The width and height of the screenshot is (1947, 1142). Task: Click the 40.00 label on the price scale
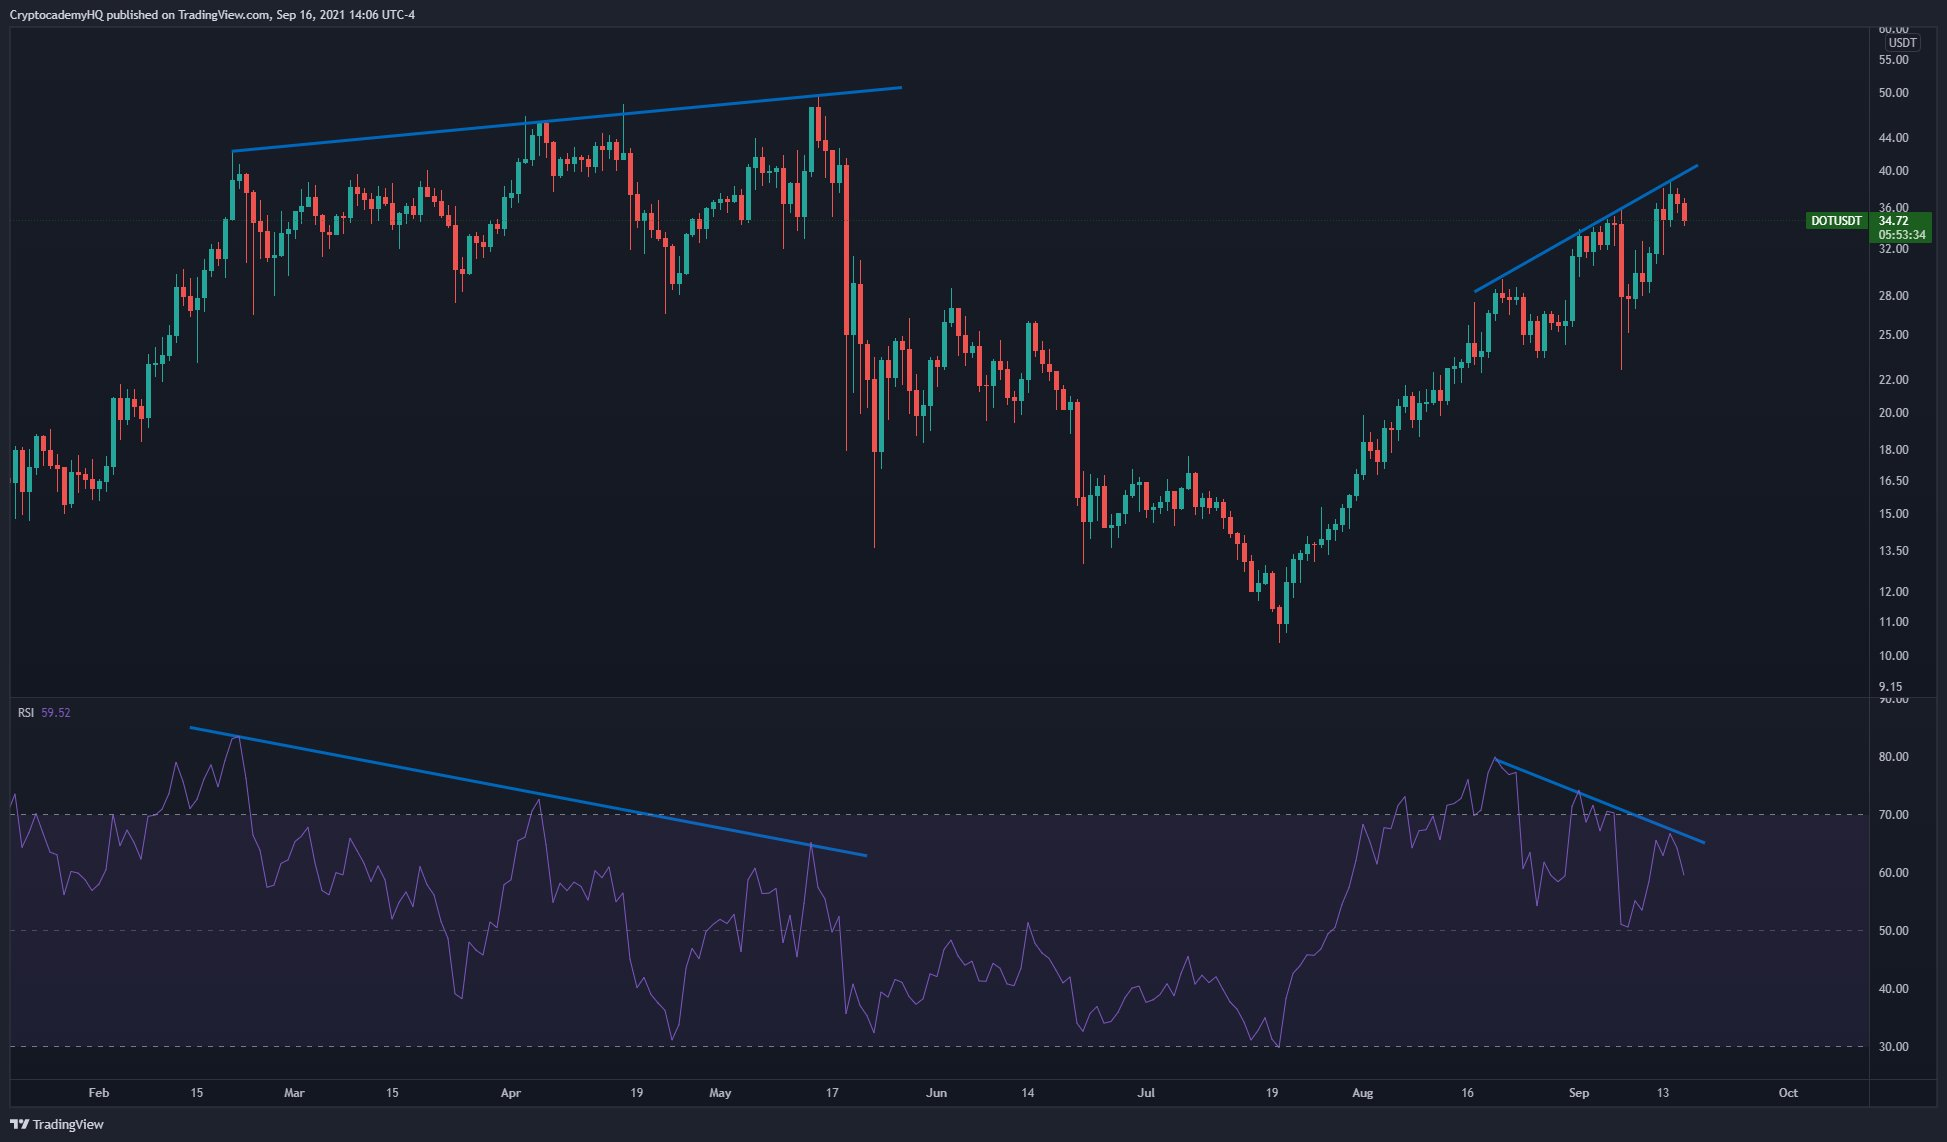(x=1893, y=171)
